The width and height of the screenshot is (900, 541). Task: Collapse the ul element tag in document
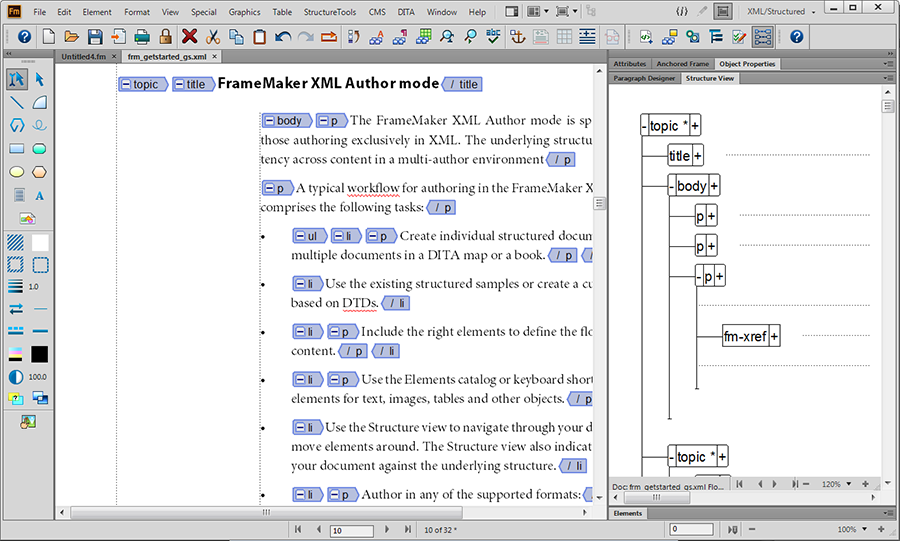(301, 236)
